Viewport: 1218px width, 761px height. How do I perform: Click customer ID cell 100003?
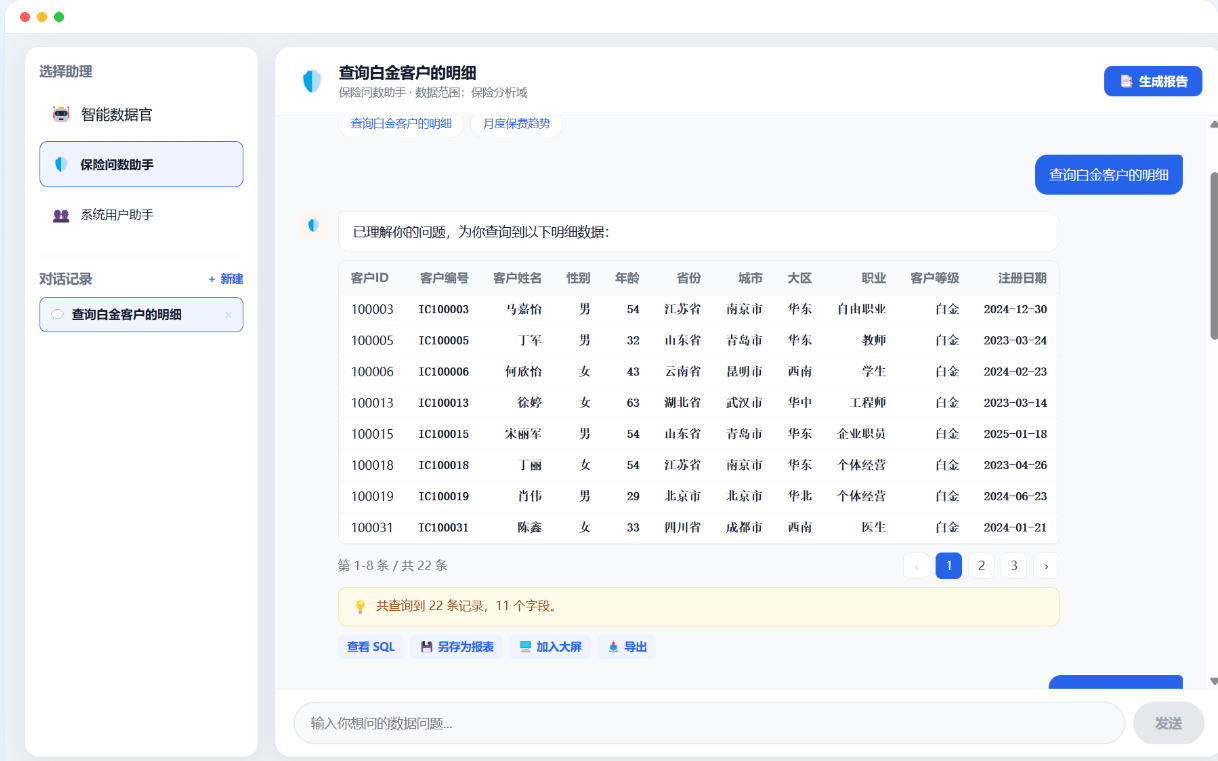point(372,309)
